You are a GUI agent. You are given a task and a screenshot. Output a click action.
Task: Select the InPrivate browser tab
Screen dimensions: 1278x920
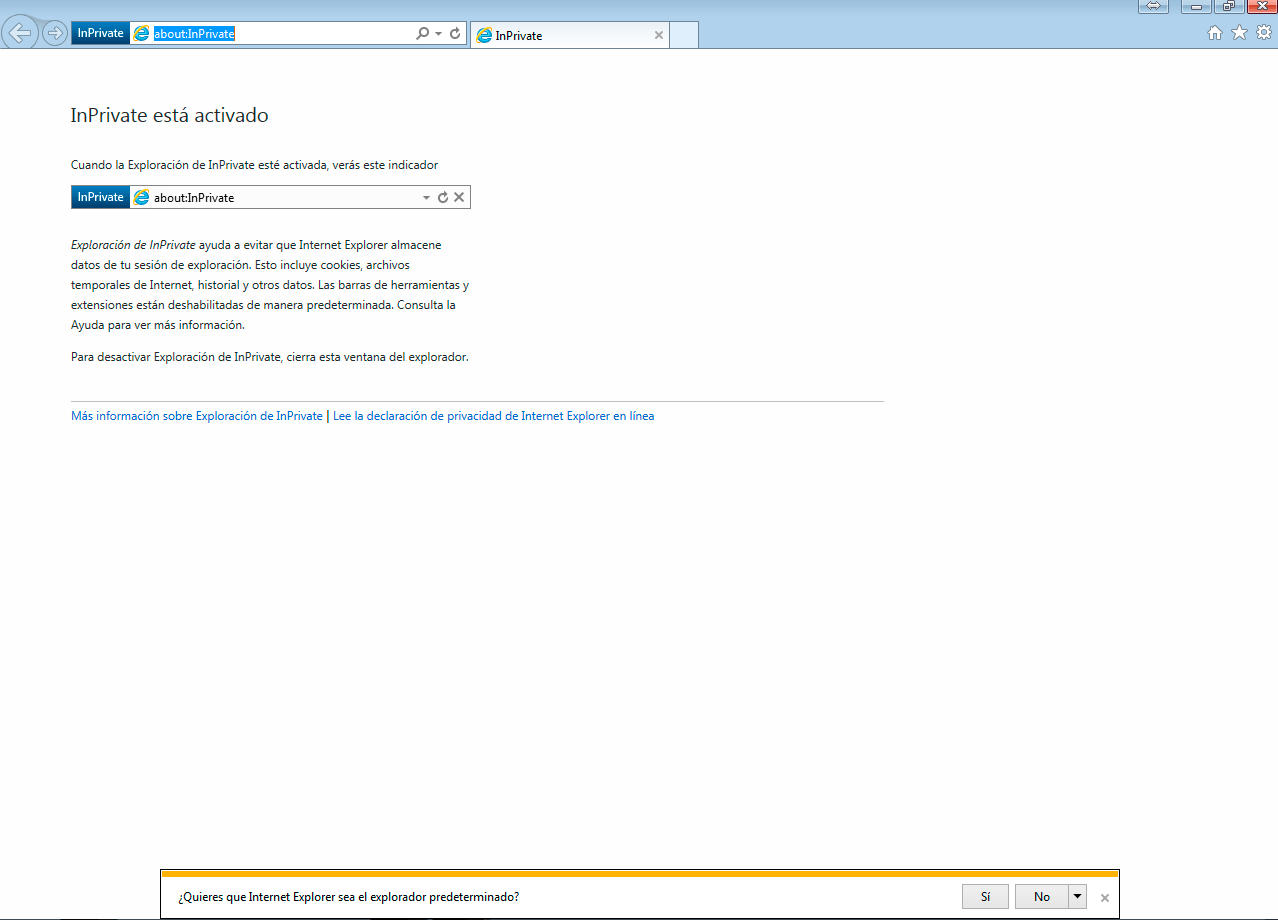coord(569,35)
